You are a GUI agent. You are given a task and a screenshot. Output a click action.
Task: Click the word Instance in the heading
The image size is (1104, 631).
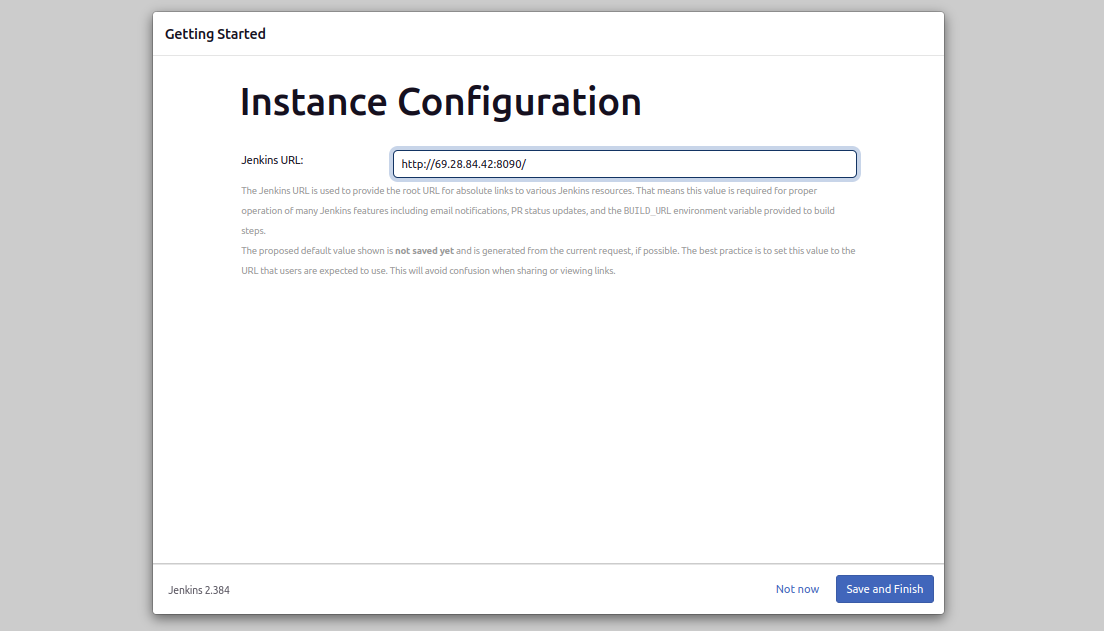point(313,102)
